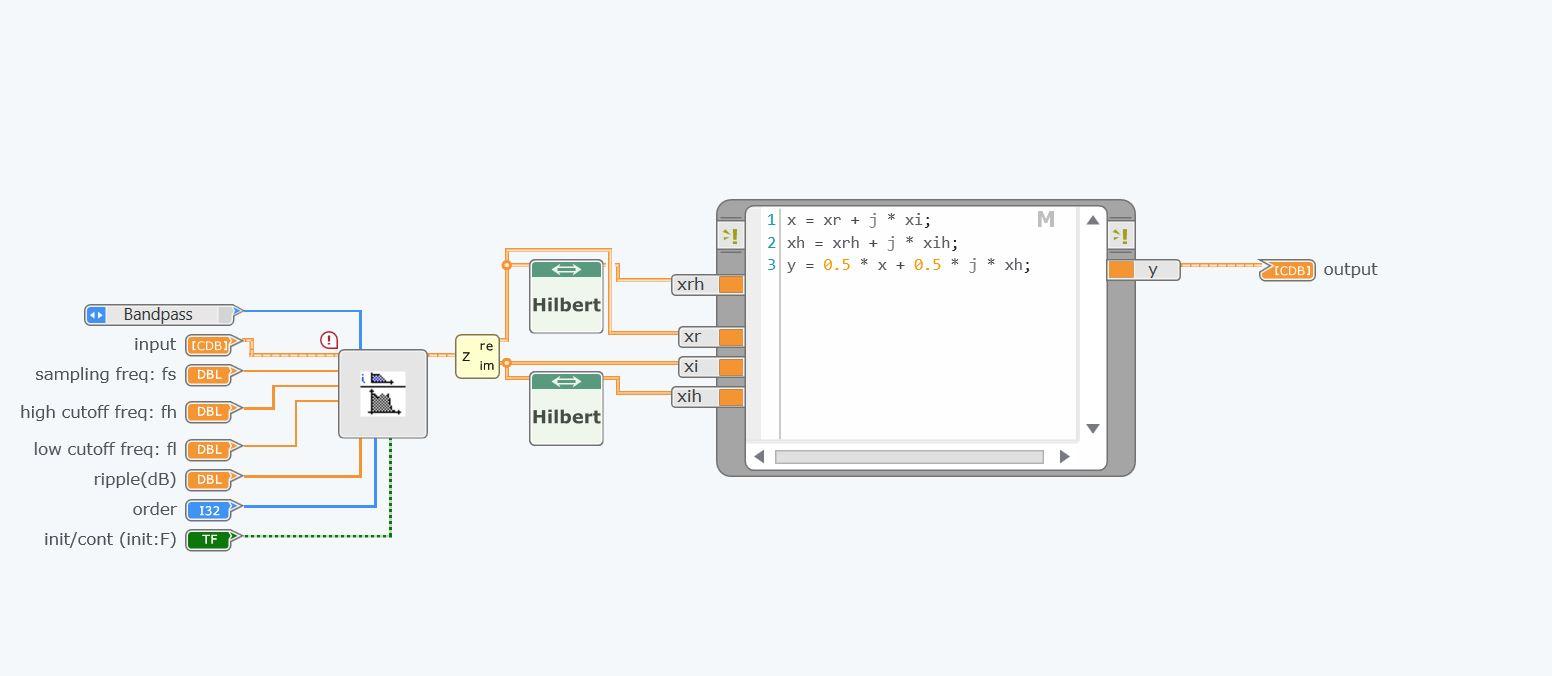Click the Bandpass enum selector arrows
This screenshot has width=1552, height=676.
pos(96,315)
